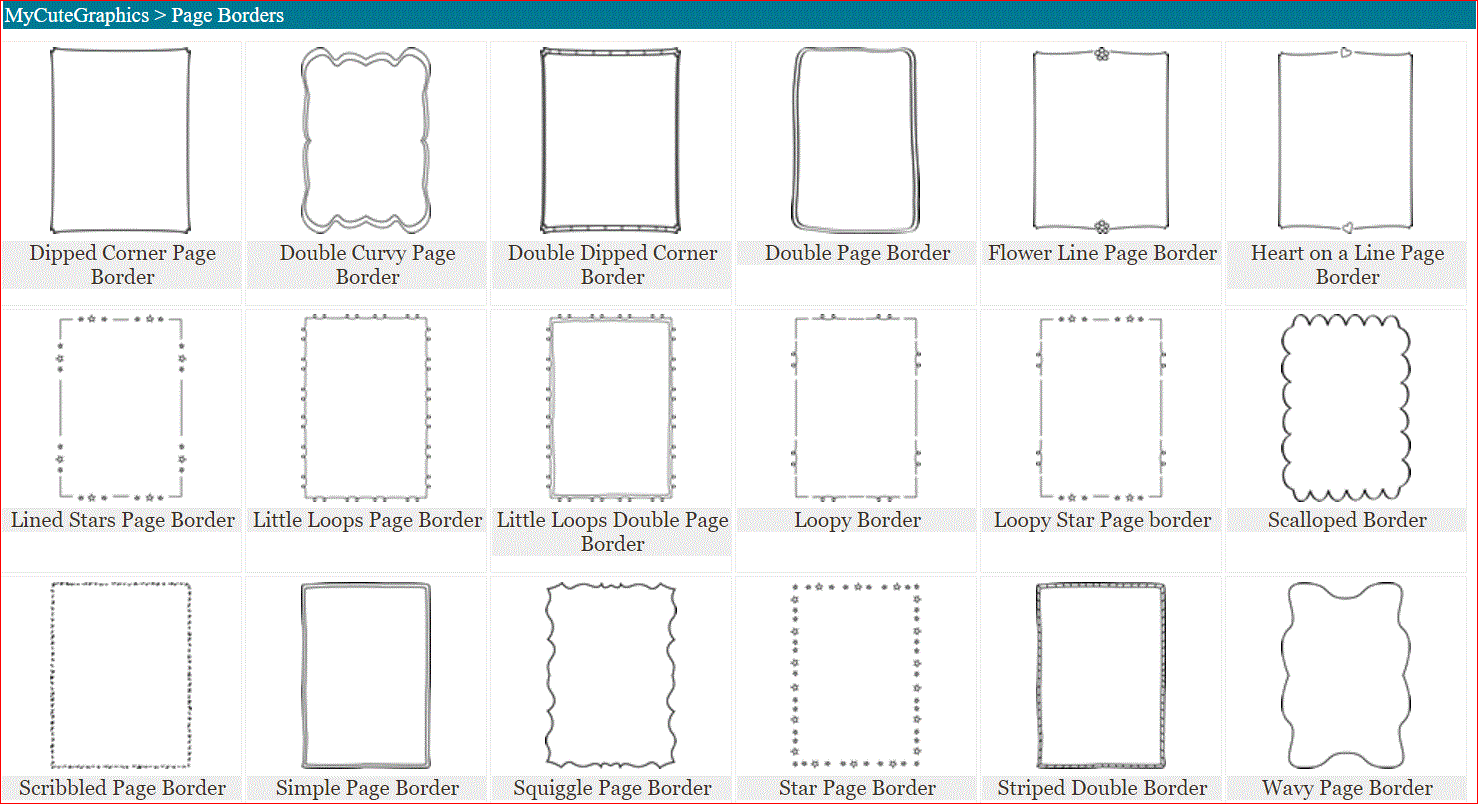Click the MyCuteGraphics breadcrumb link
The width and height of the screenshot is (1478, 804).
click(77, 15)
